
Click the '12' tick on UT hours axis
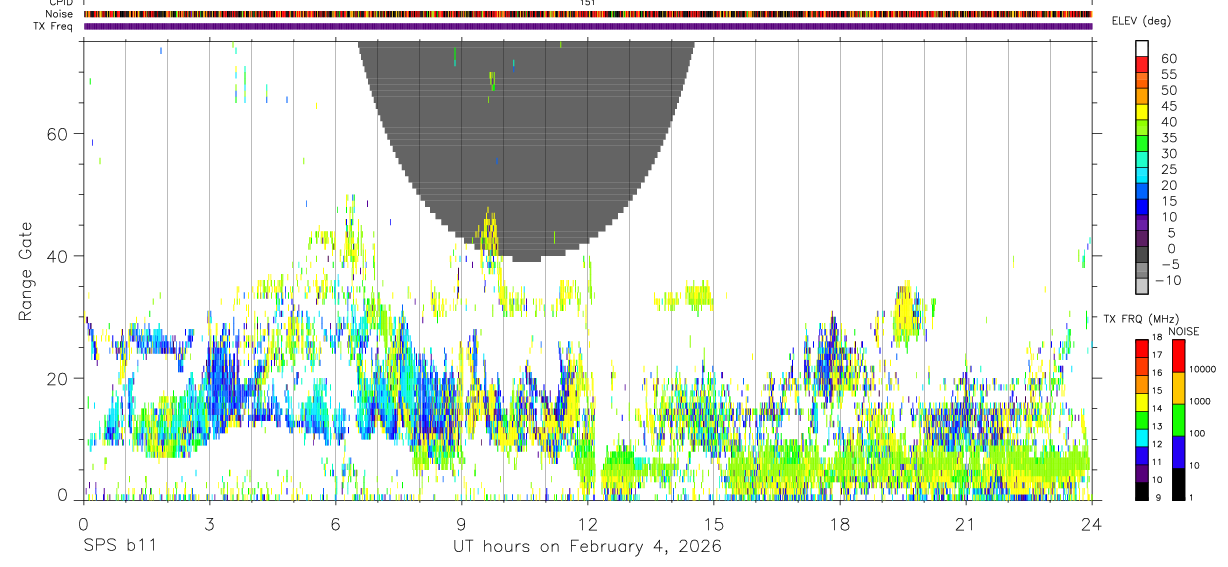point(588,524)
